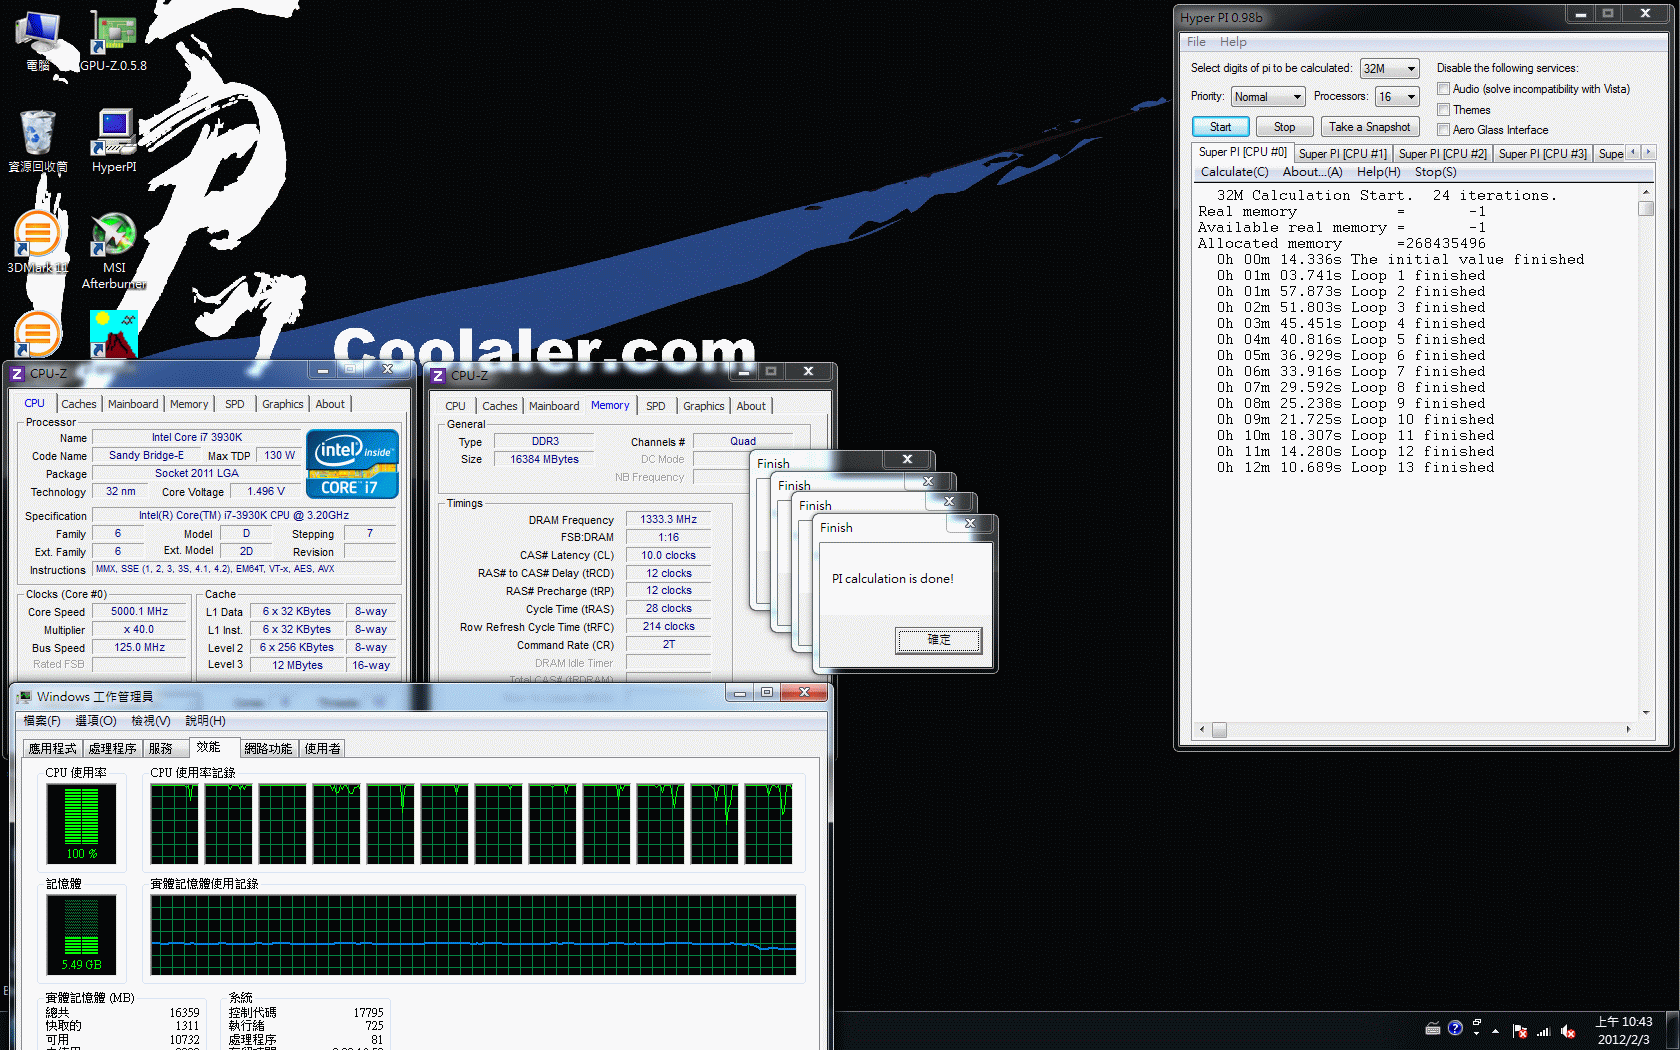Open the Help(H) menu in Super PI
Image resolution: width=1680 pixels, height=1050 pixels.
(x=1378, y=172)
